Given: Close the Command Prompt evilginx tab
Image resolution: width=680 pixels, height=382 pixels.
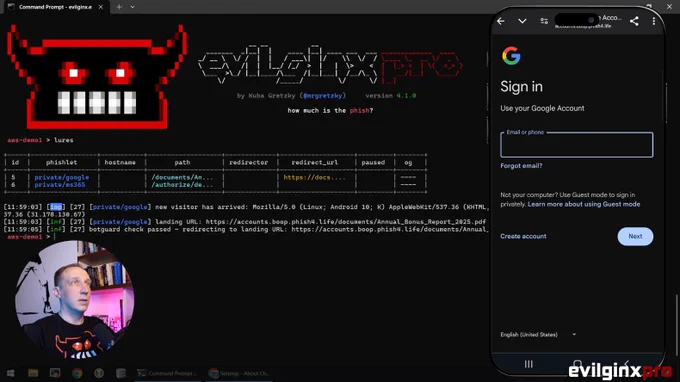Looking at the screenshot, I should (x=101, y=7).
